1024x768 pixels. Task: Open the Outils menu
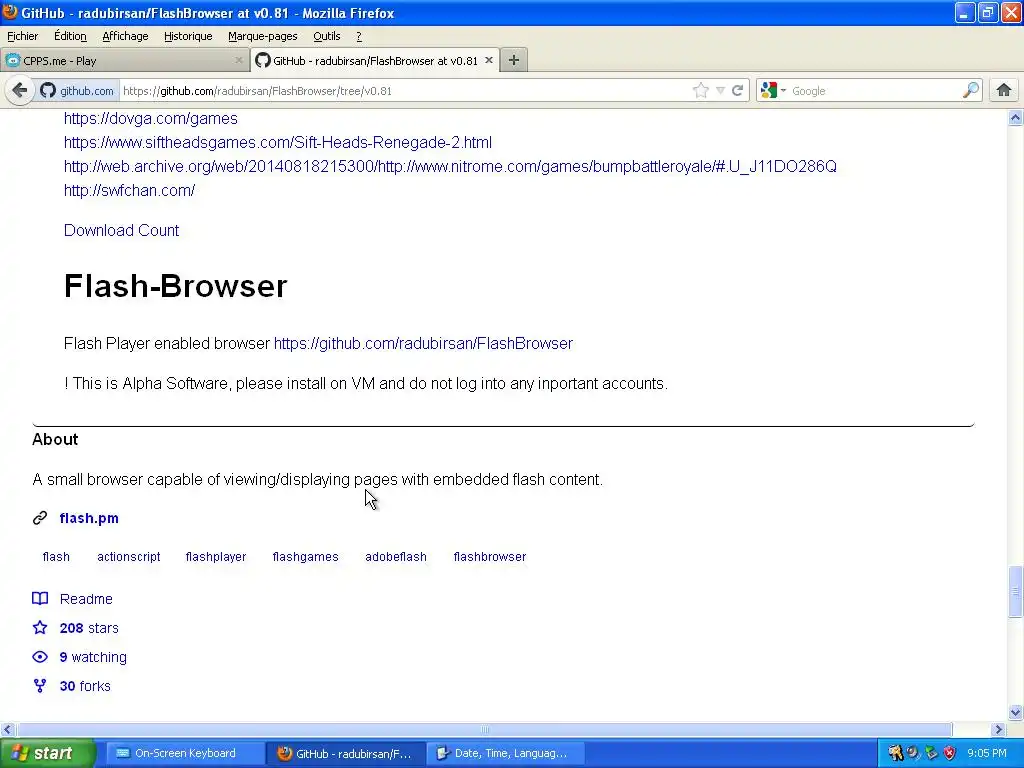[x=327, y=36]
